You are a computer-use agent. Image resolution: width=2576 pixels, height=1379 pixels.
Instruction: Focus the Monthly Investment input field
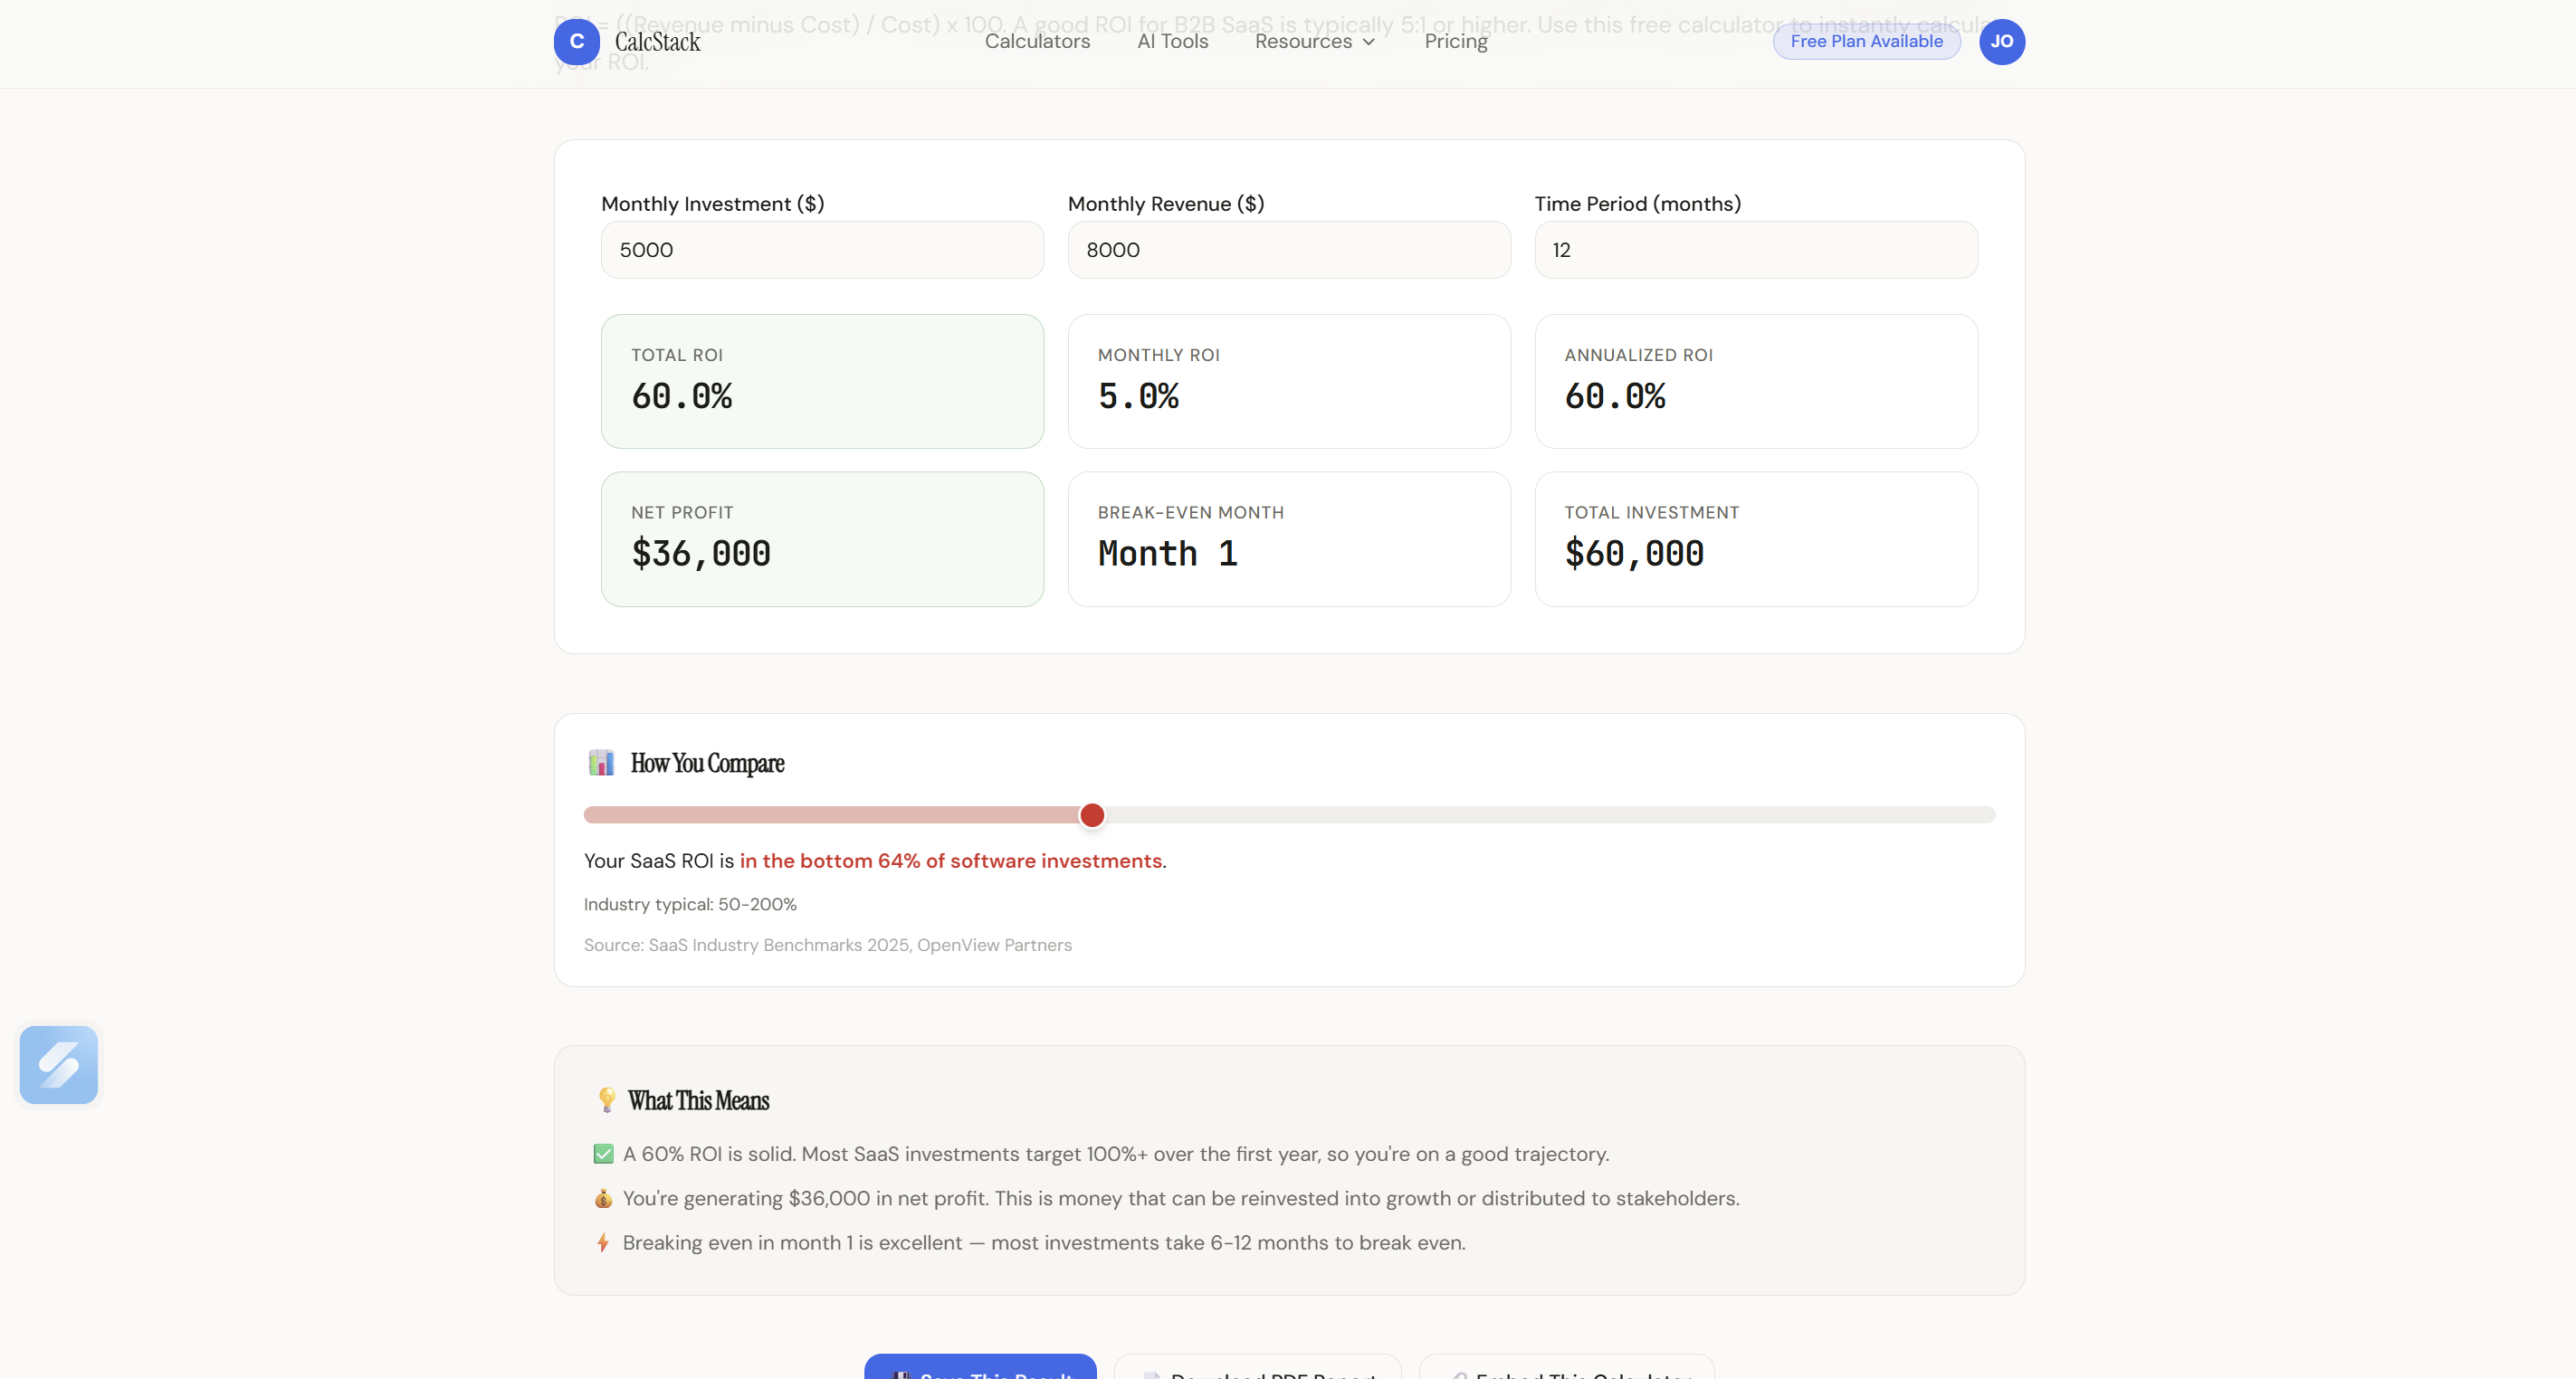coord(822,250)
